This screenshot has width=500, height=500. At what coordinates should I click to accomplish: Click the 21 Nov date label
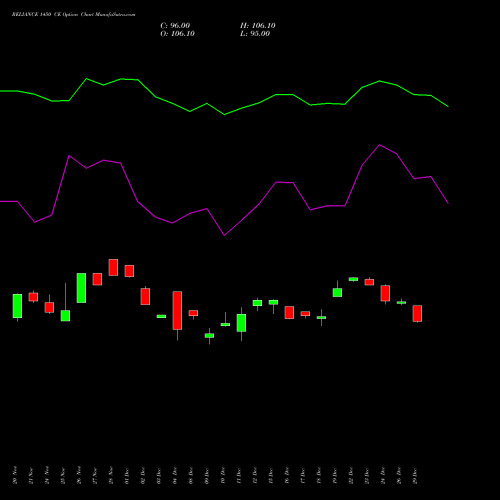[x=31, y=475]
